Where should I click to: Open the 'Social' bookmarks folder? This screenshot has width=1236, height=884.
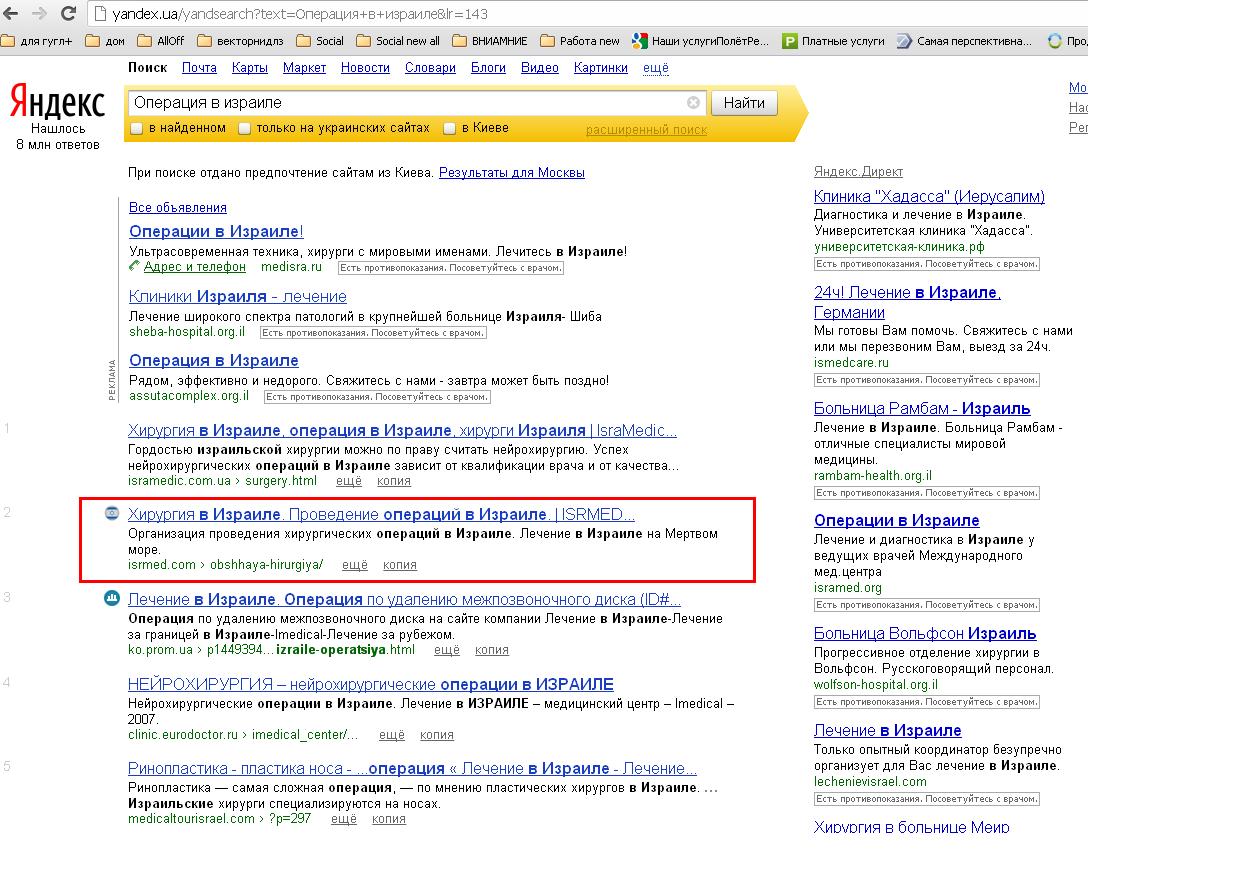[320, 41]
